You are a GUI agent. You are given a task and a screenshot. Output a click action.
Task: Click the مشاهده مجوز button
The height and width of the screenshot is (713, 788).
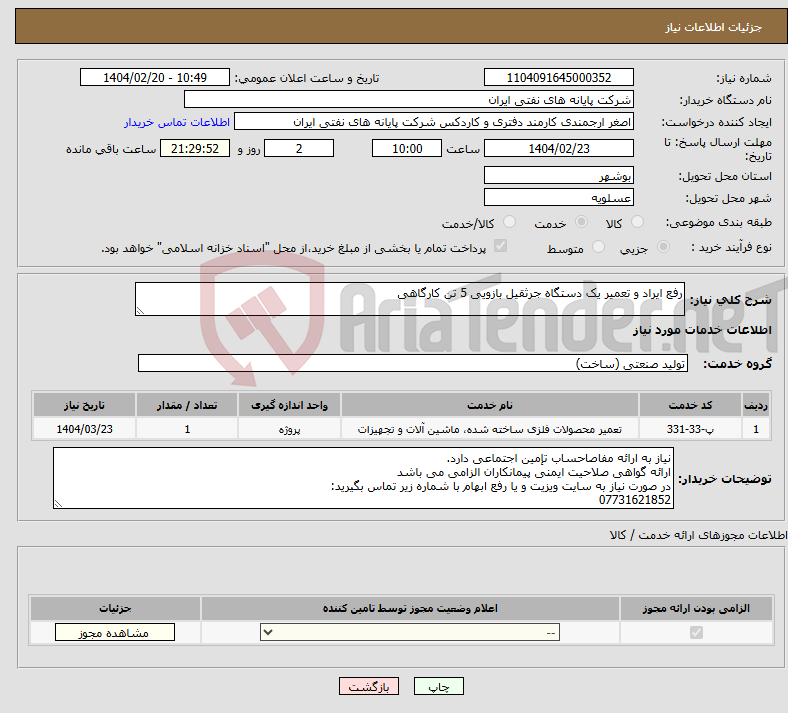pyautogui.click(x=115, y=632)
